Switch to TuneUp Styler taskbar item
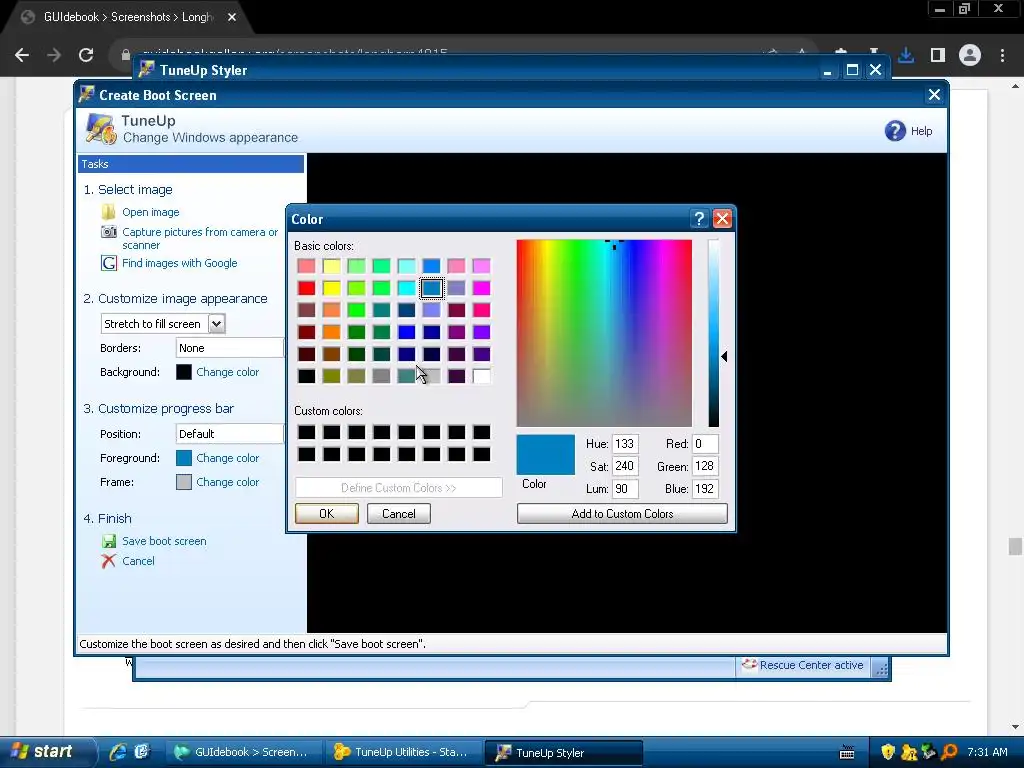Image resolution: width=1024 pixels, height=768 pixels. [564, 752]
